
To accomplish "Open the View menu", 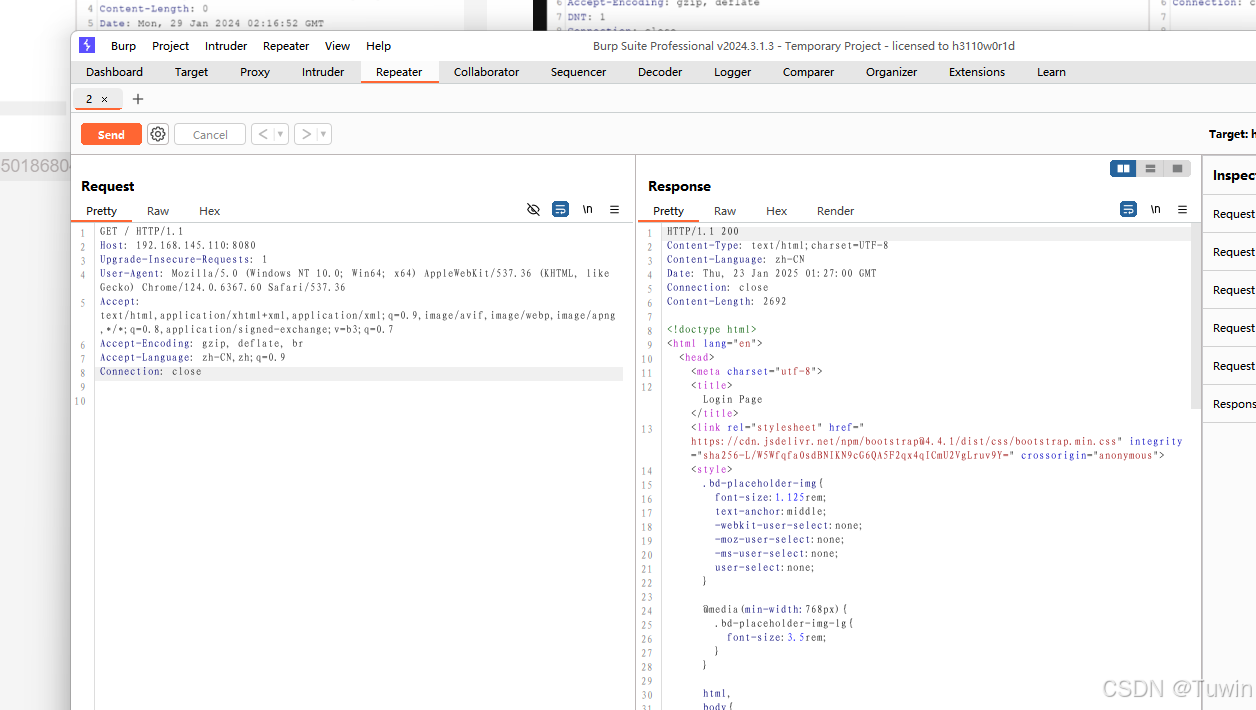I will (338, 46).
